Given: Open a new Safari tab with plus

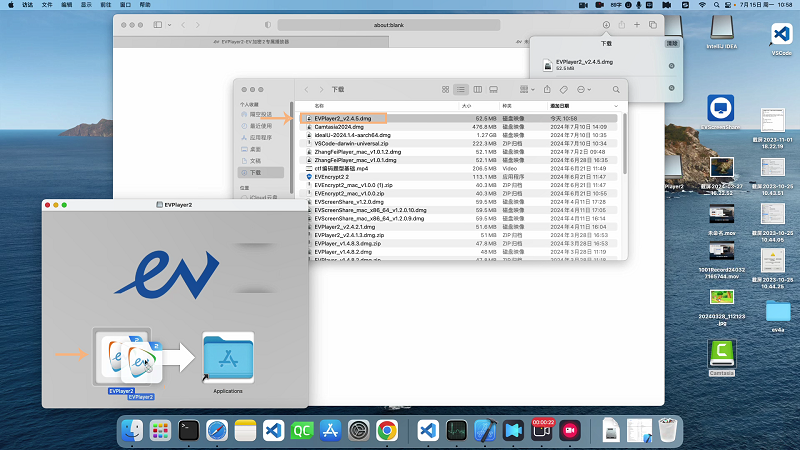Looking at the screenshot, I should [637, 24].
